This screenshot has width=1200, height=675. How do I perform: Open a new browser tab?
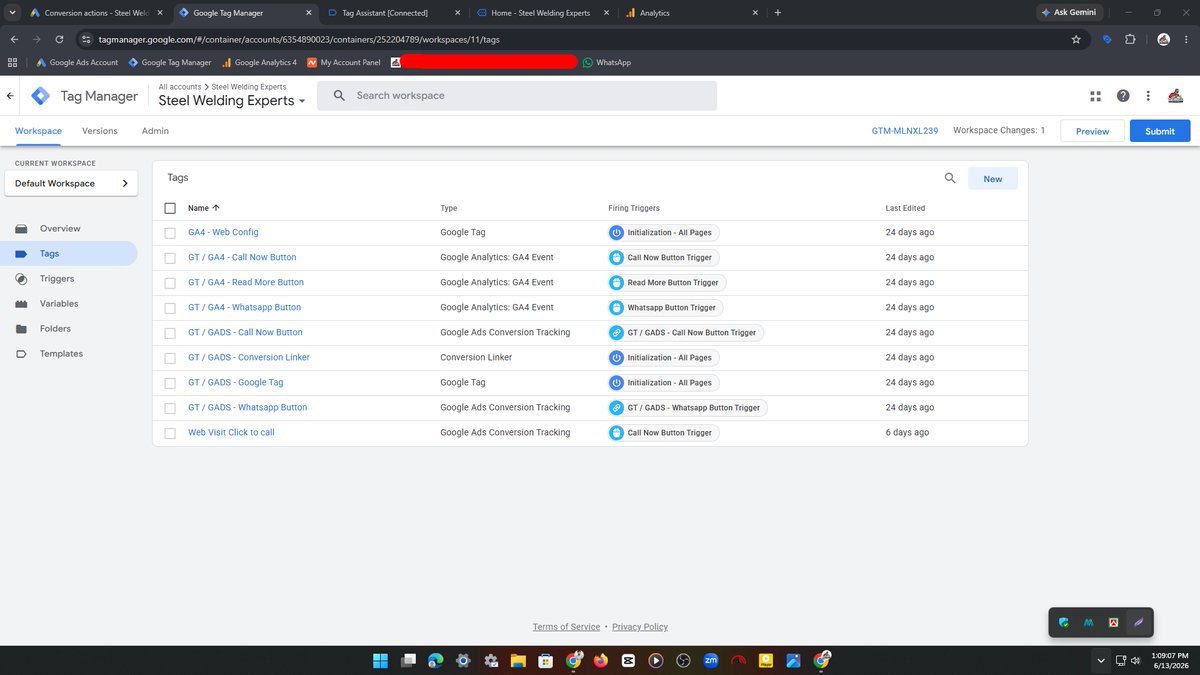pos(778,13)
